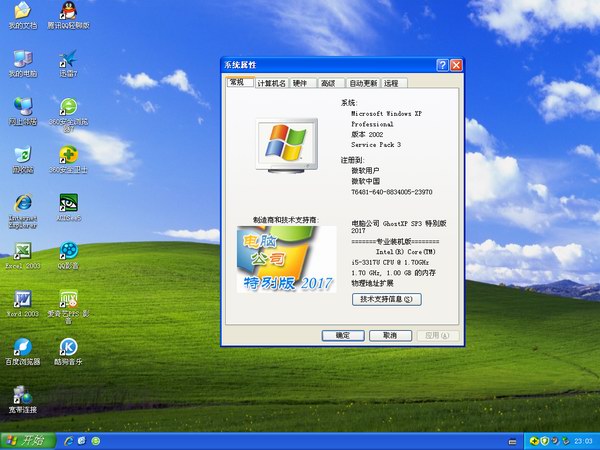This screenshot has width=600, height=450.
Task: Click the registered user '微软用户' text
Action: 365,171
